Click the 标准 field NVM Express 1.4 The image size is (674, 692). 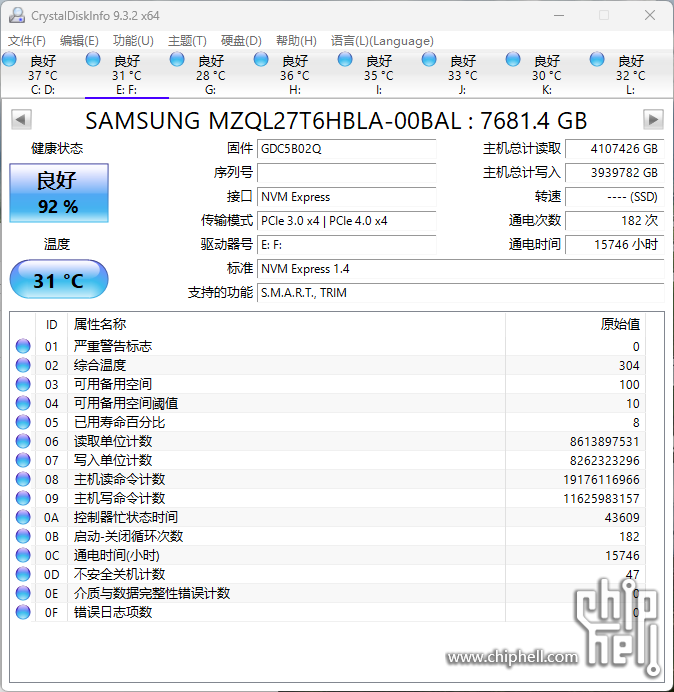click(461, 269)
